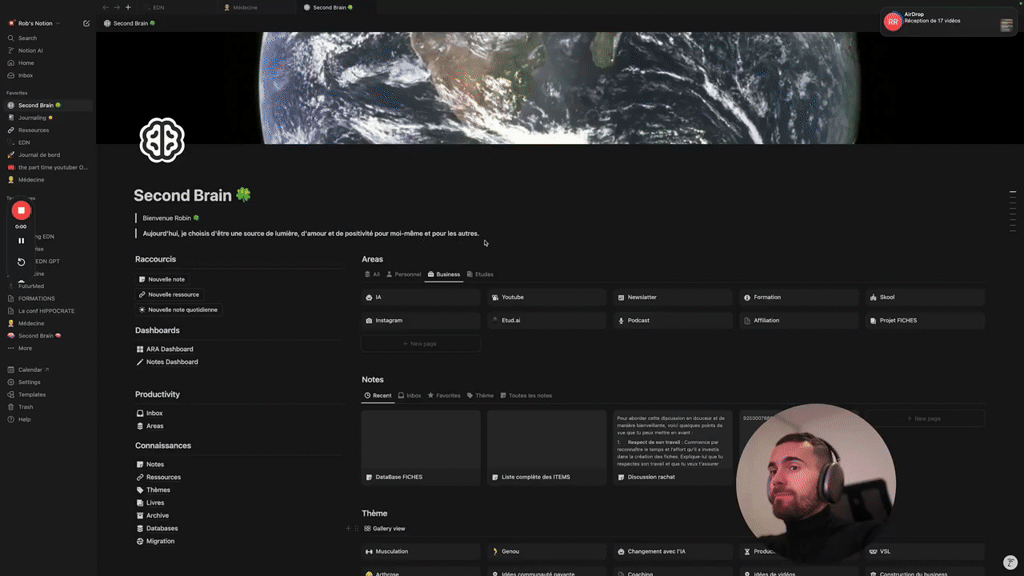Expand More in the sidebar
1024x576 pixels.
coord(25,348)
